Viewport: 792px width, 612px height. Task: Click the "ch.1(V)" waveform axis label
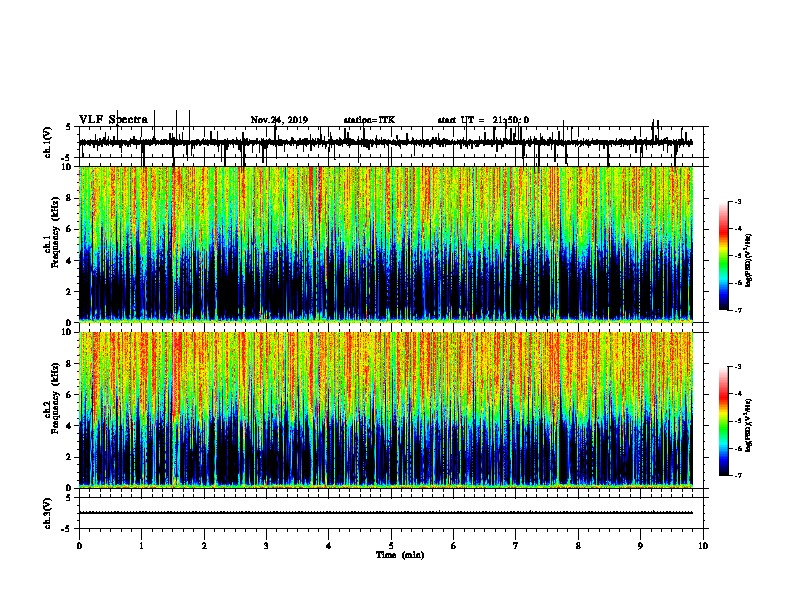[x=47, y=142]
